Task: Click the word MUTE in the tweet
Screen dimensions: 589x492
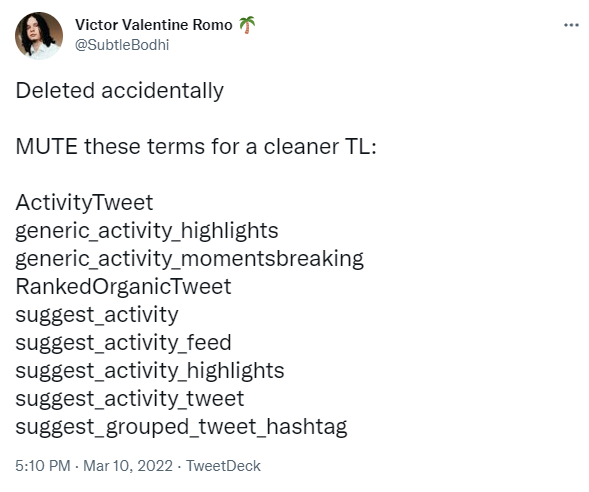Action: click(47, 146)
